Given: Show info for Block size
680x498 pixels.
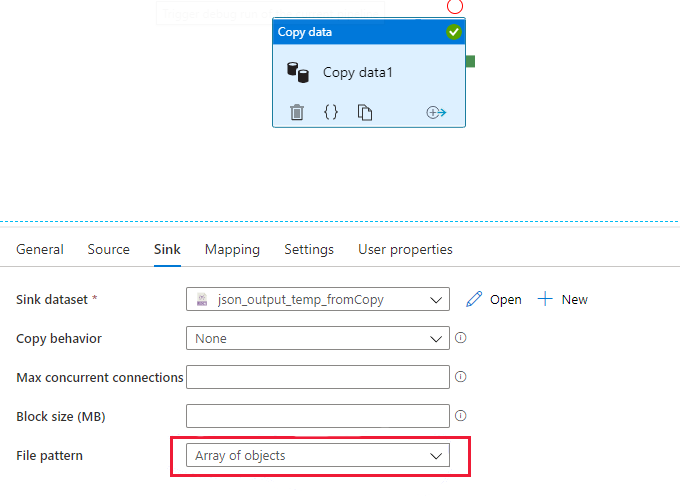Looking at the screenshot, I should [x=461, y=416].
